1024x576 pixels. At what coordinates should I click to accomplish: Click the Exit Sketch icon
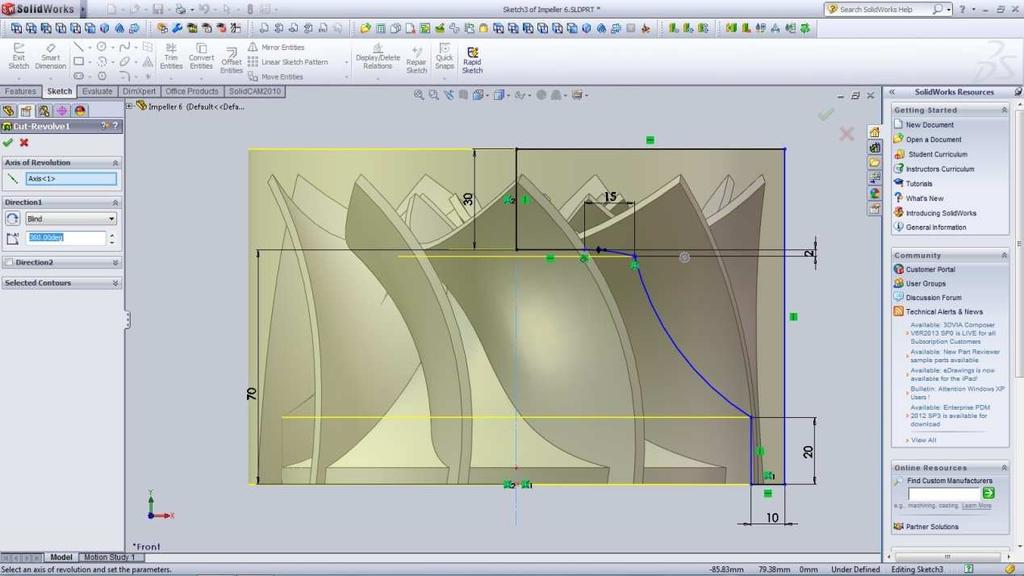18,56
